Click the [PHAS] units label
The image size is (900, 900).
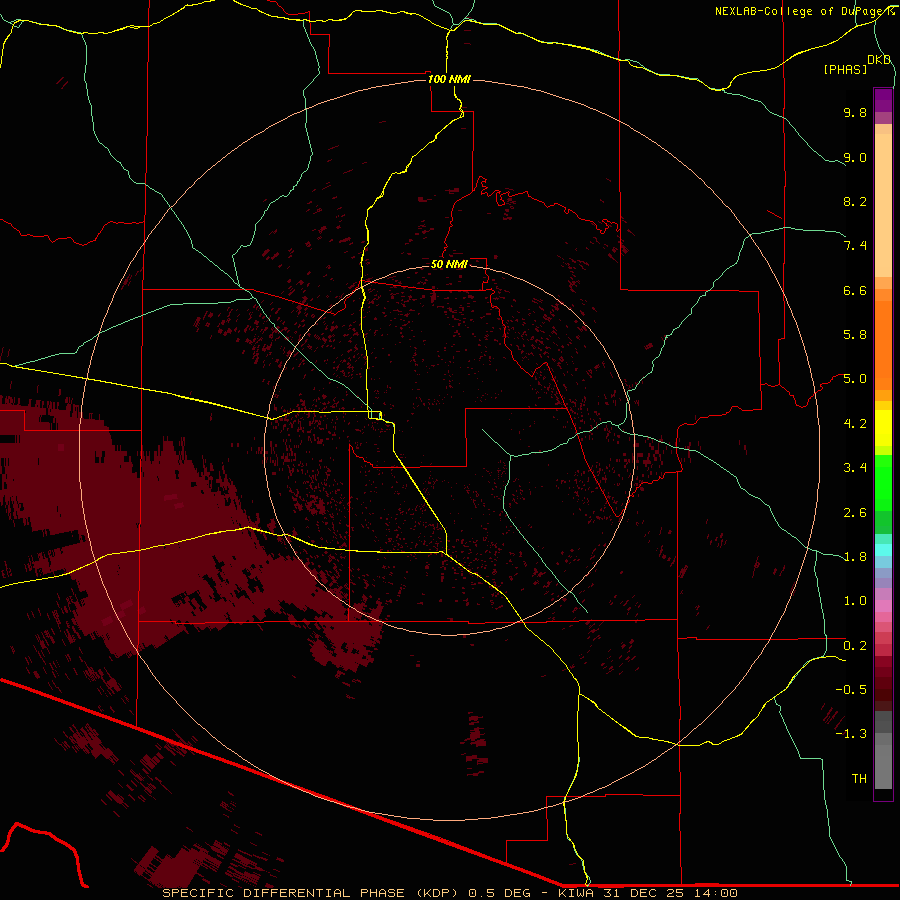coord(845,69)
